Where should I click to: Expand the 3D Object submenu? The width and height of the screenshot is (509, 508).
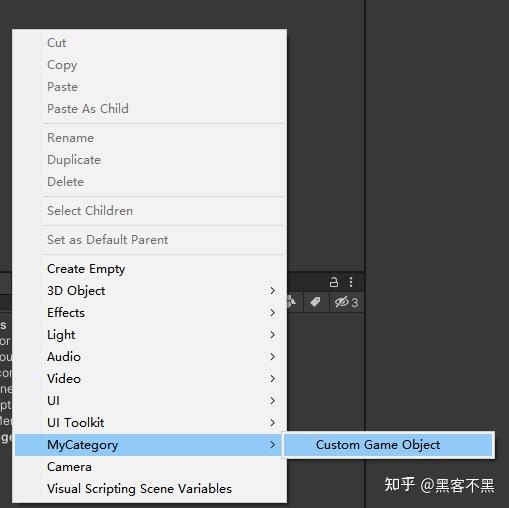[x=149, y=291]
